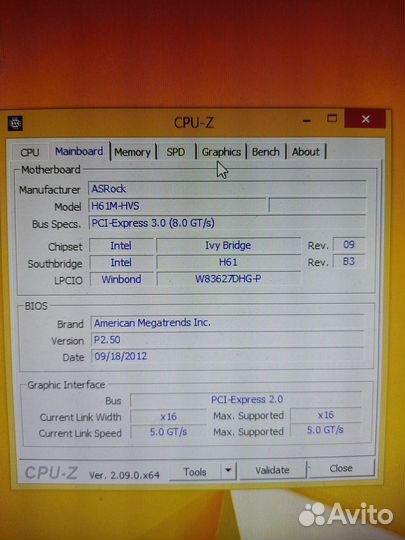
Task: Select the W83627DHG-P LPCIO model
Action: (228, 279)
